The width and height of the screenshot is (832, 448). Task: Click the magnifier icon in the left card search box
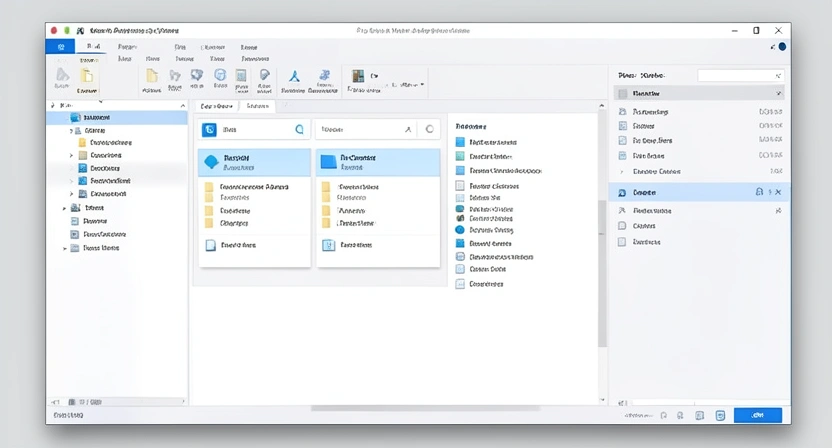coord(298,130)
